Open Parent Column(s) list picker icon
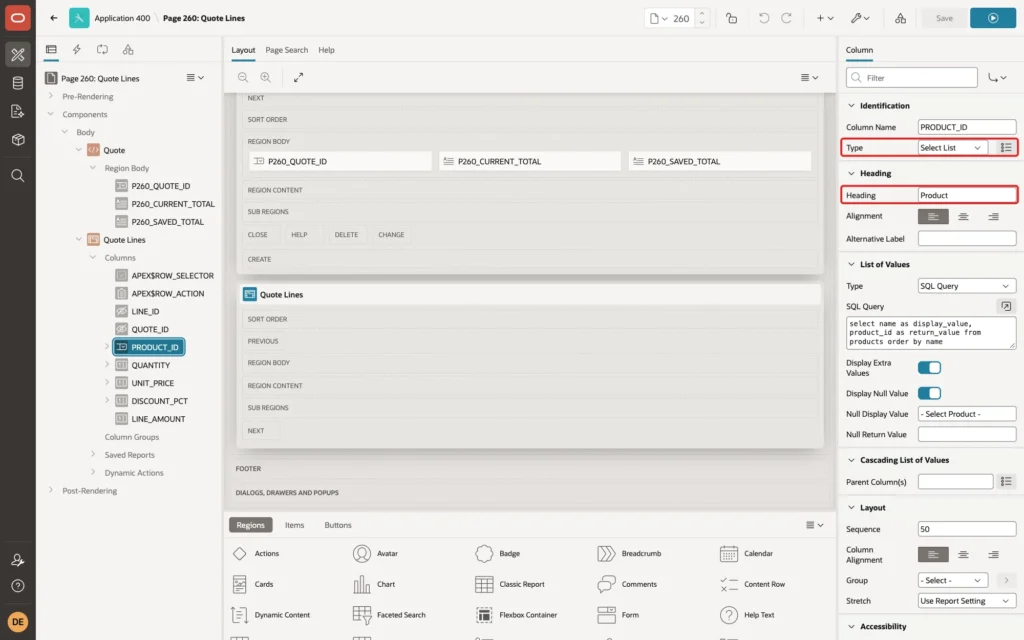 tap(1006, 482)
